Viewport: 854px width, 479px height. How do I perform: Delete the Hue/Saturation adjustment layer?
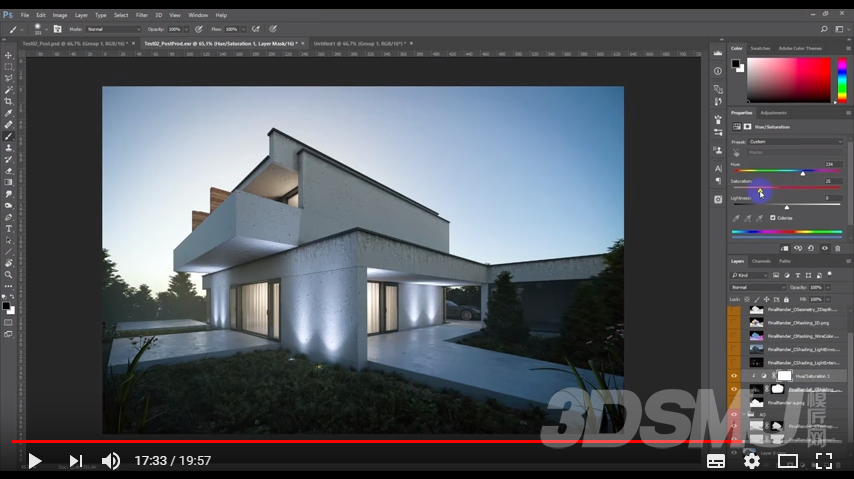[838, 248]
